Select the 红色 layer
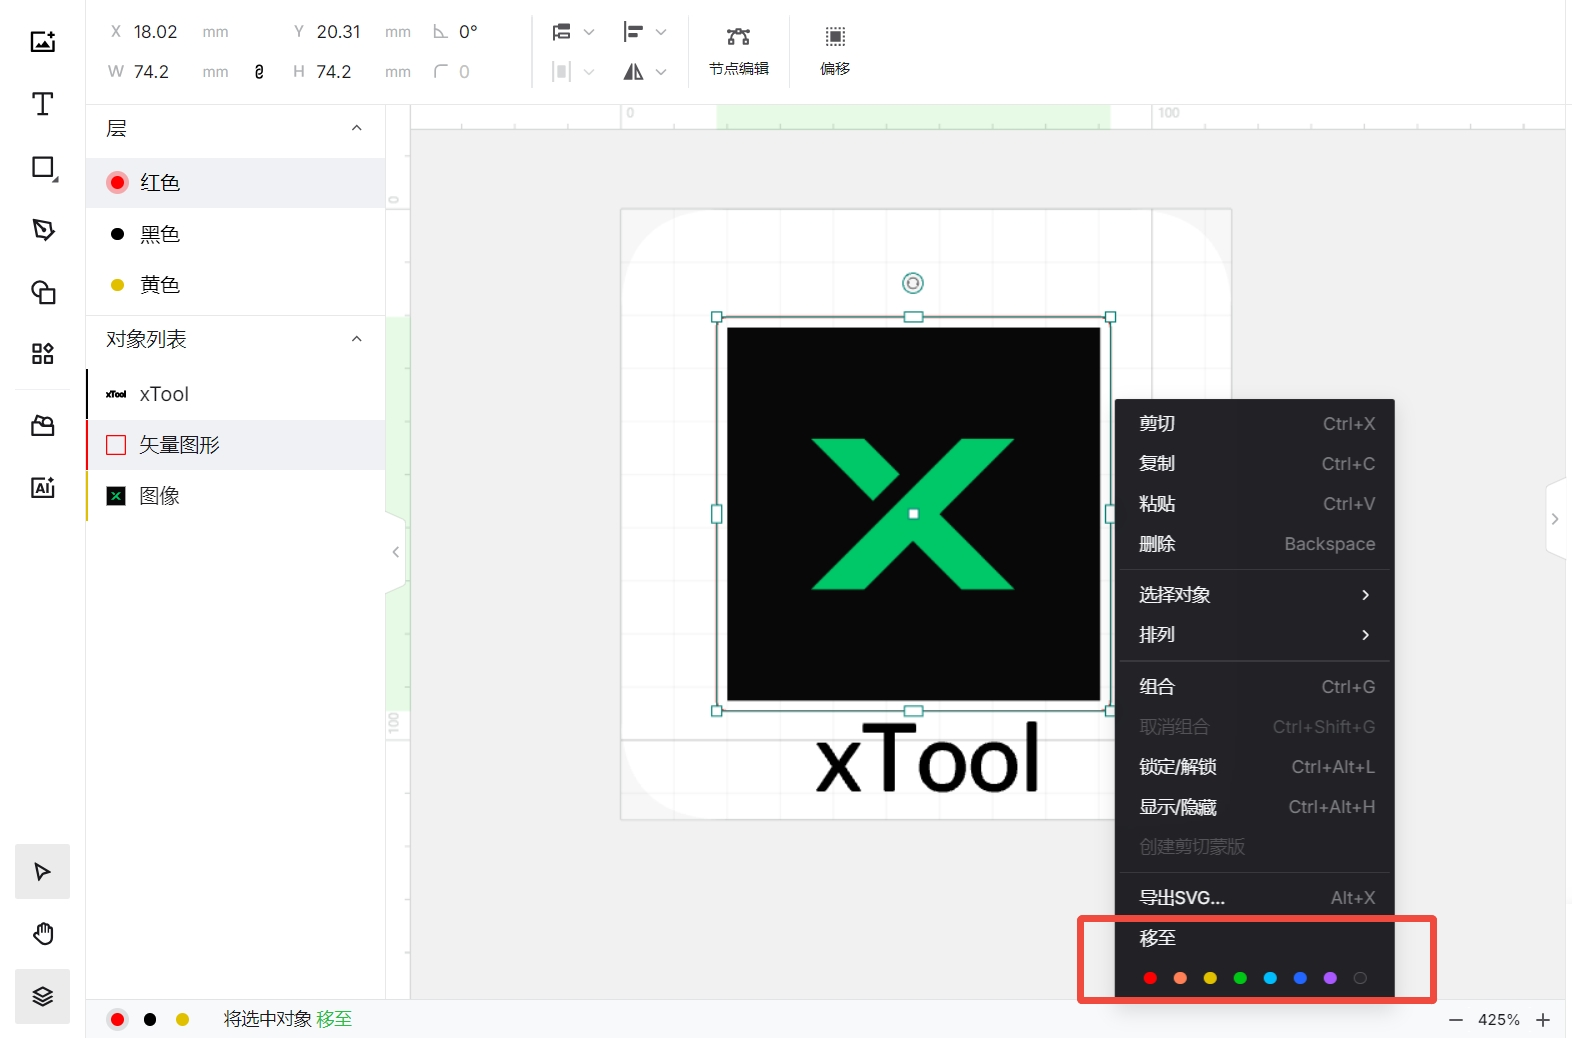This screenshot has width=1572, height=1038. pos(236,183)
